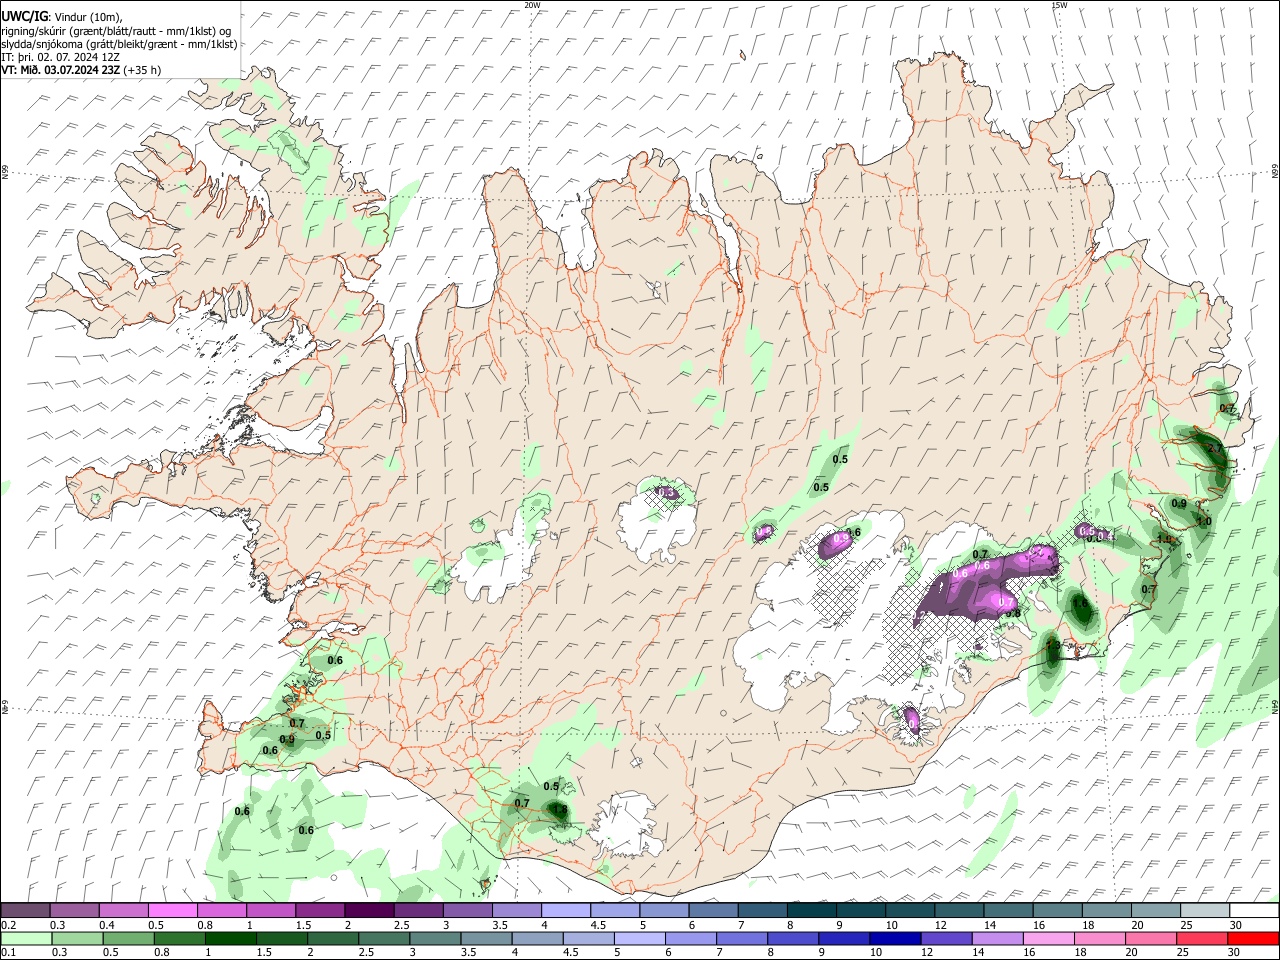The image size is (1280, 960).
Task: Click the "1.6" precipitation value on the map
Action: [x=1080, y=604]
